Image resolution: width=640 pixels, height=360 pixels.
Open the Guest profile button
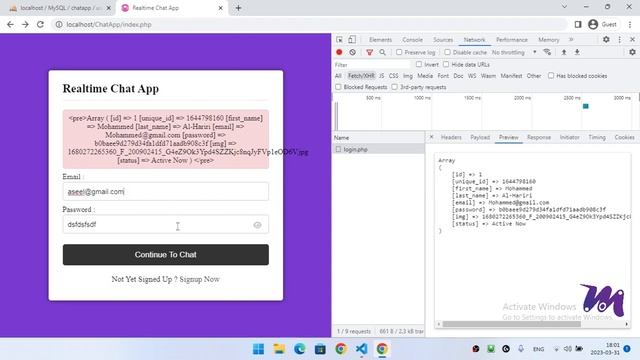[x=602, y=24]
